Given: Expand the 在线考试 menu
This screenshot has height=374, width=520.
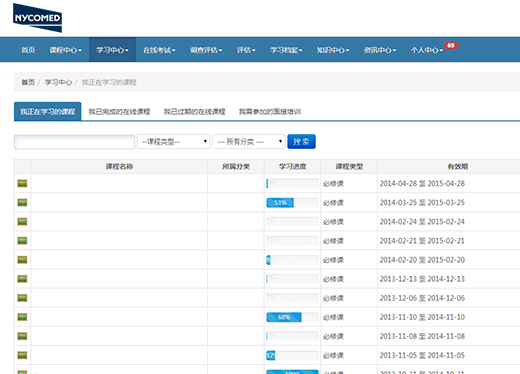Looking at the screenshot, I should pos(159,50).
